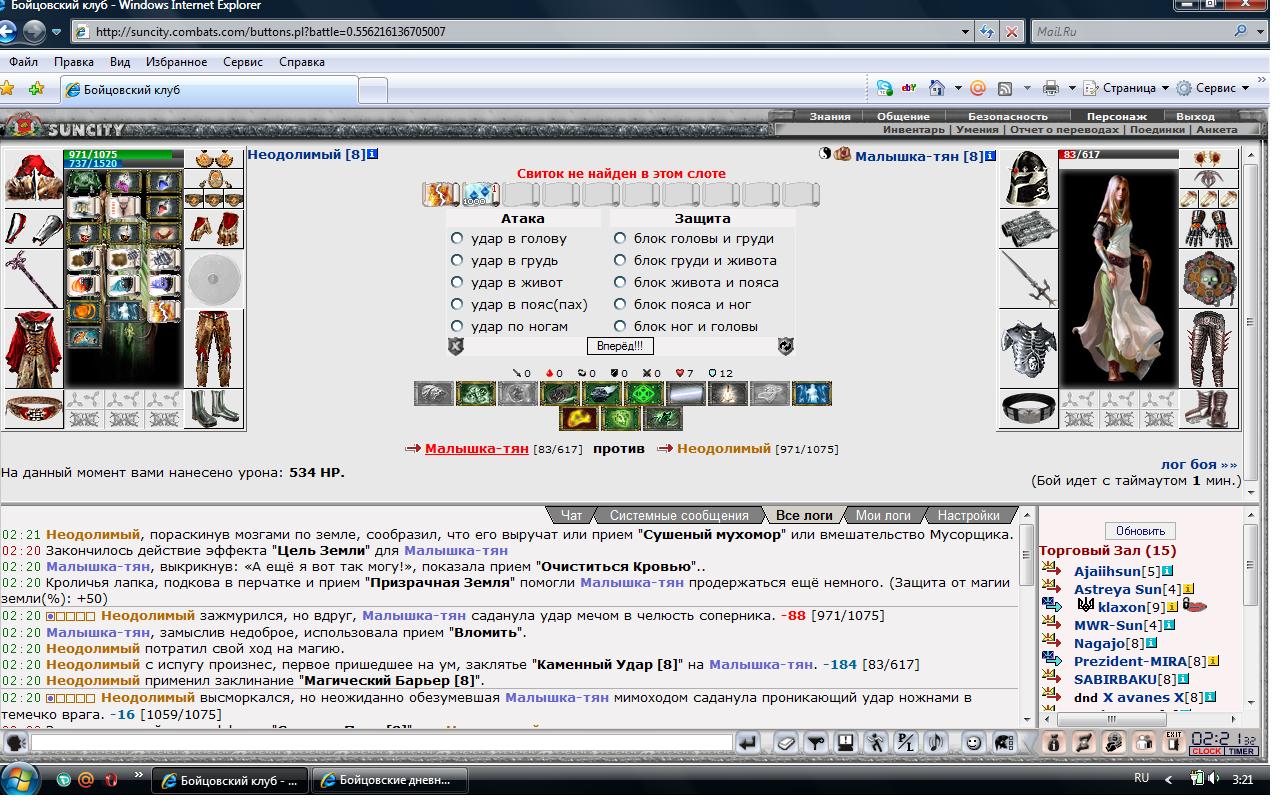Open the Инвентарь link

pos(913,129)
